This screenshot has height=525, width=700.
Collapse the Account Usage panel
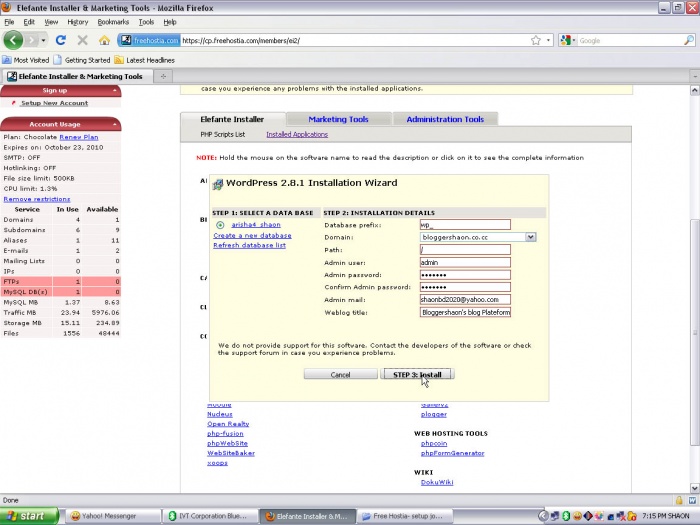coord(116,124)
